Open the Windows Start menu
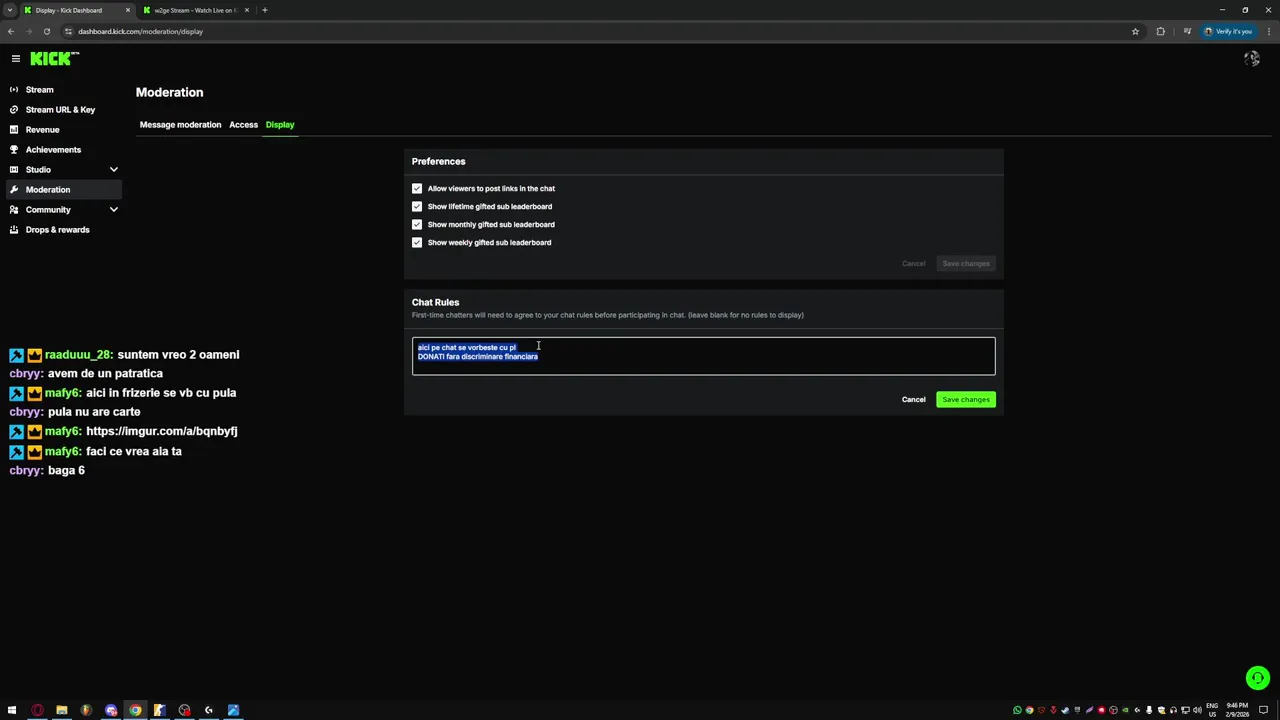The image size is (1280, 720). click(x=12, y=710)
